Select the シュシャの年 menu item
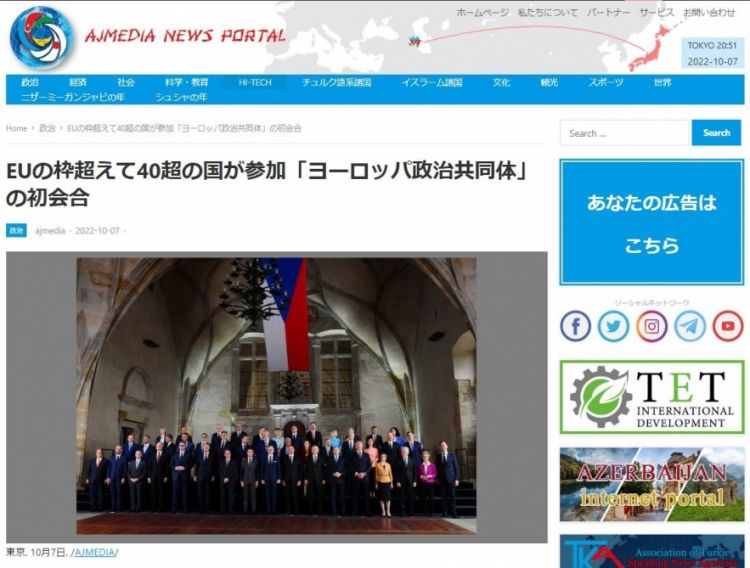750x568 pixels. coord(181,97)
